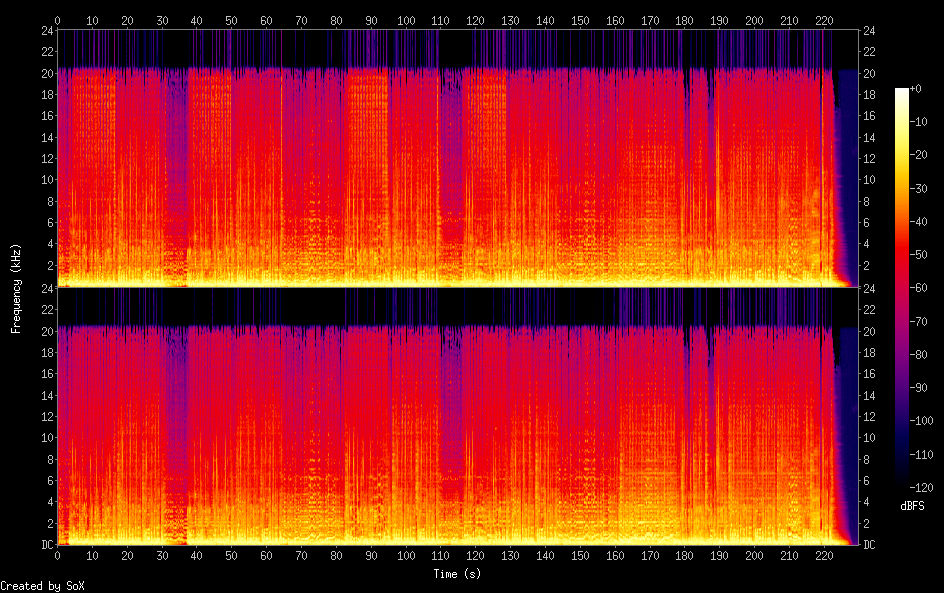The height and width of the screenshot is (593, 944).
Task: Click the 170 tick label on the bottom time axis
Action: coord(650,555)
